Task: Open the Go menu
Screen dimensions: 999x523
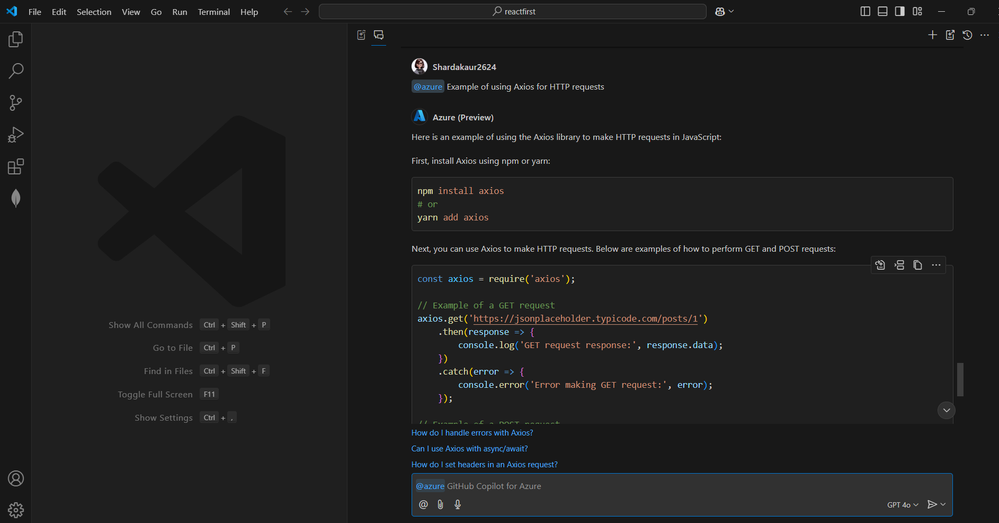Action: (x=156, y=11)
